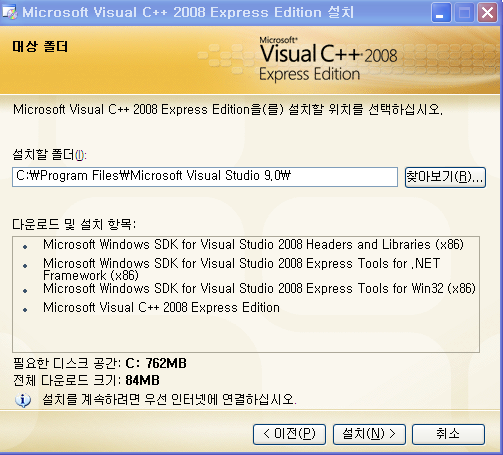Click the Visual C++ 2008 Express Edition logo

click(x=328, y=59)
